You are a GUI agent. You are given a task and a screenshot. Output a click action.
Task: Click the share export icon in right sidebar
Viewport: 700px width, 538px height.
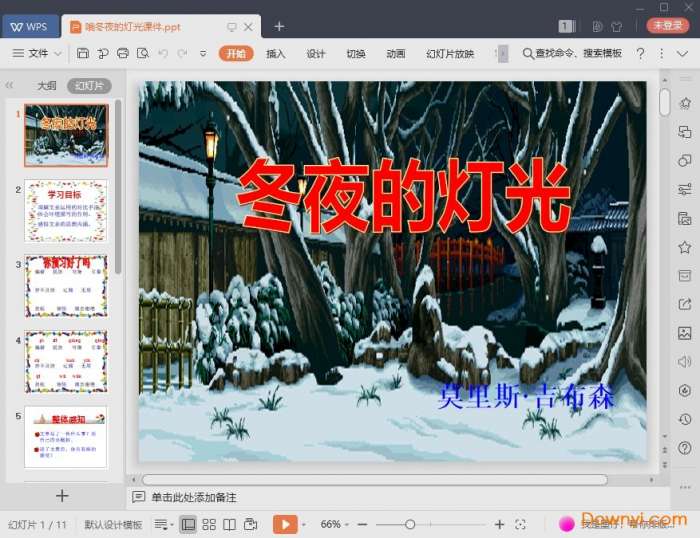pos(685,304)
